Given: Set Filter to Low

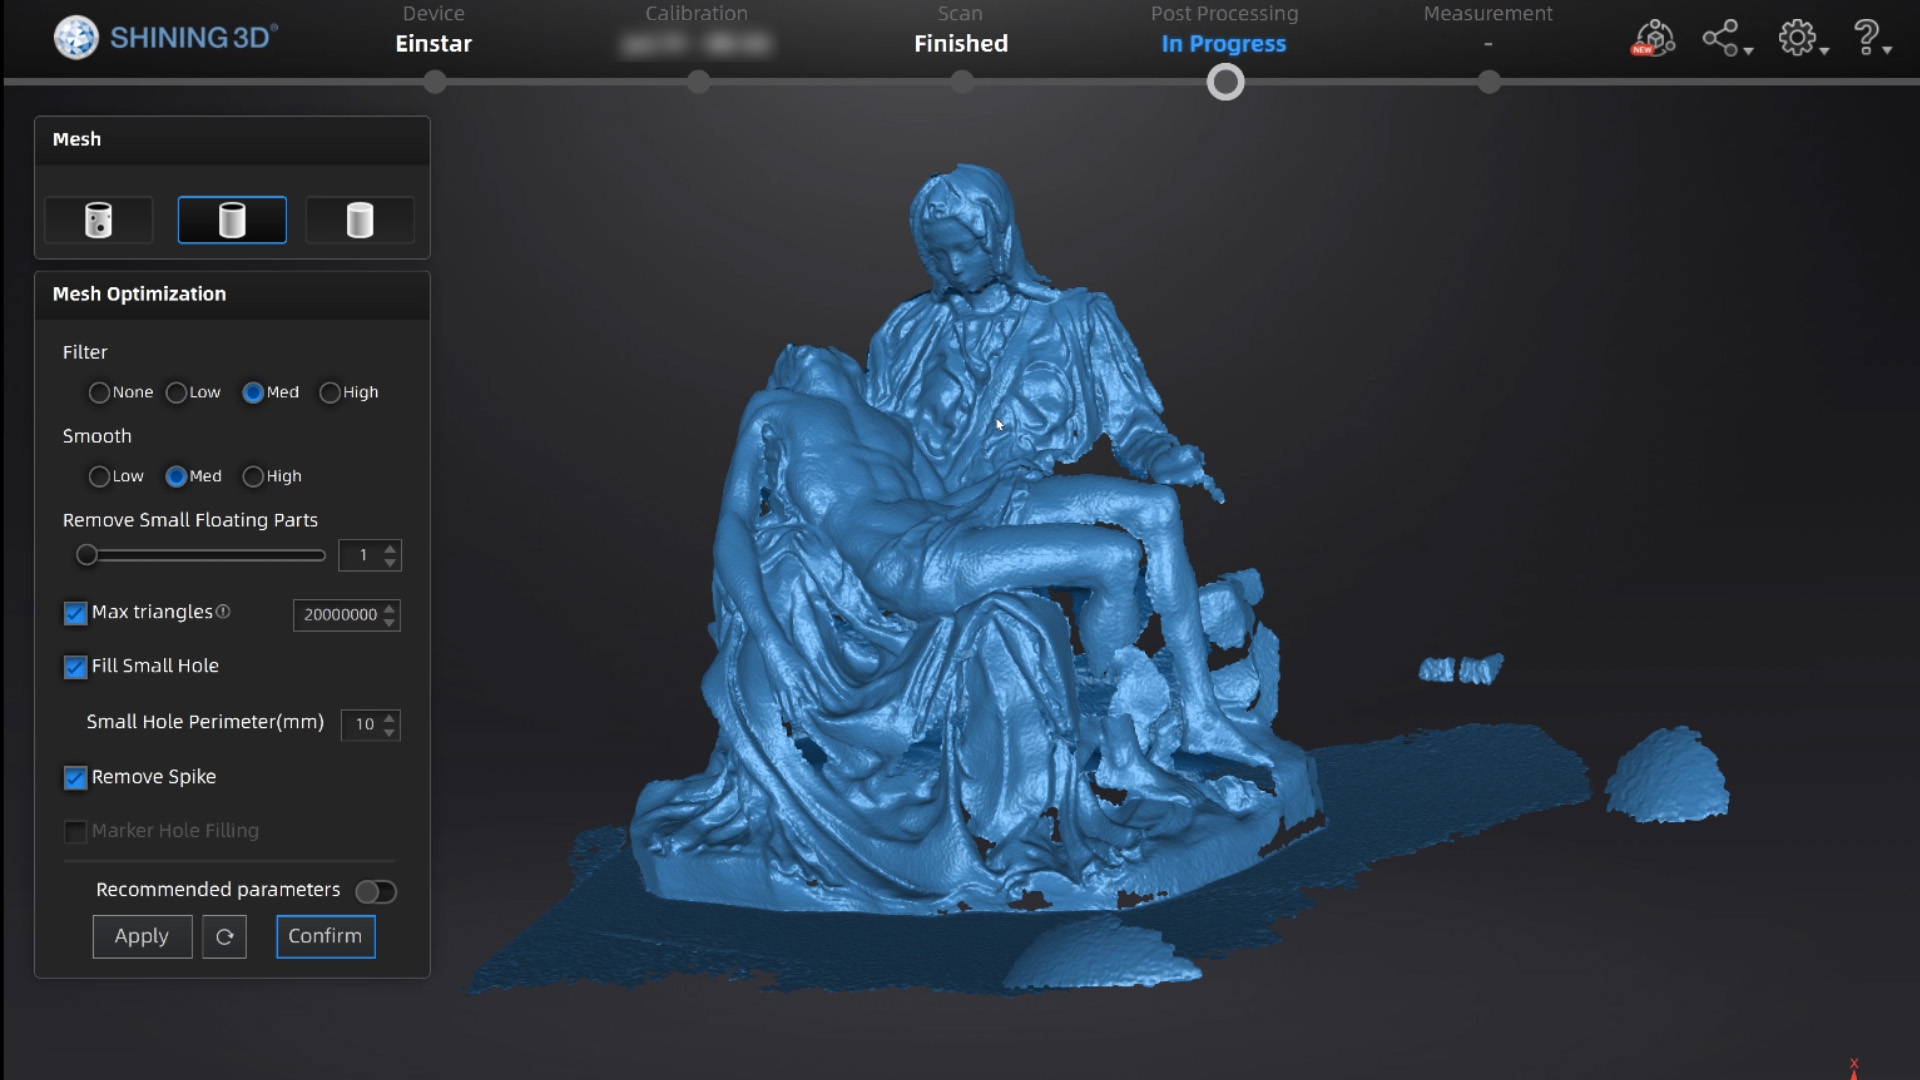Looking at the screenshot, I should [x=176, y=393].
